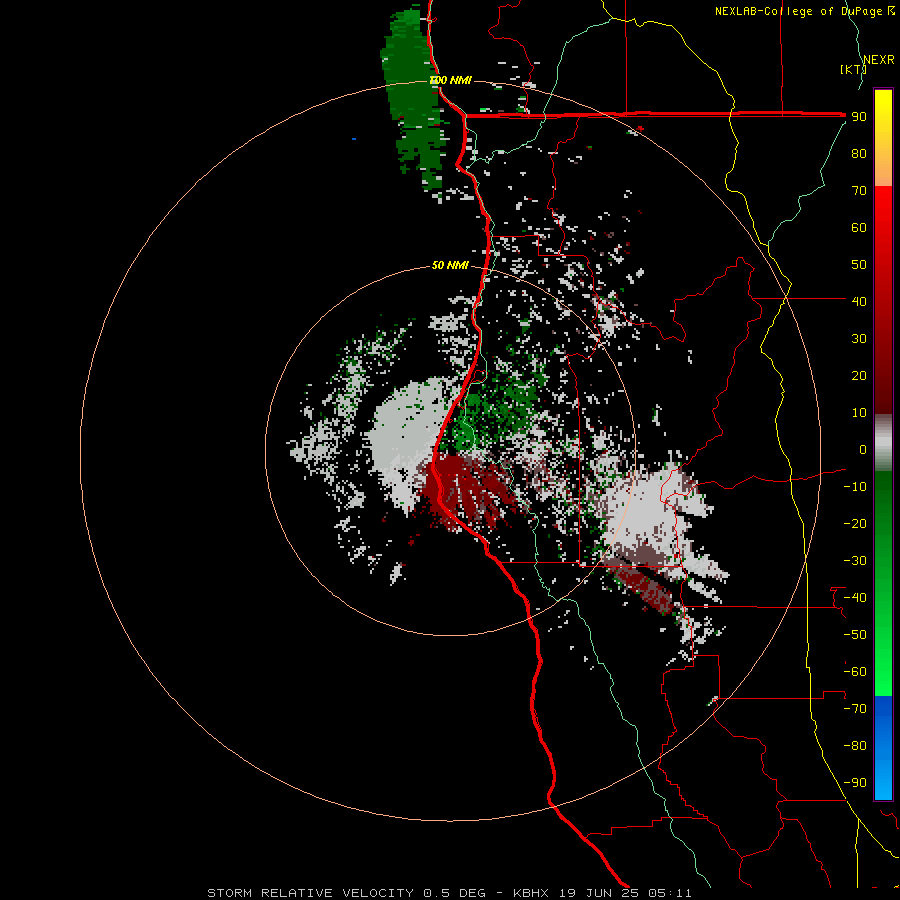Click the NEXR text at top right
Screen dimensions: 900x900
879,60
